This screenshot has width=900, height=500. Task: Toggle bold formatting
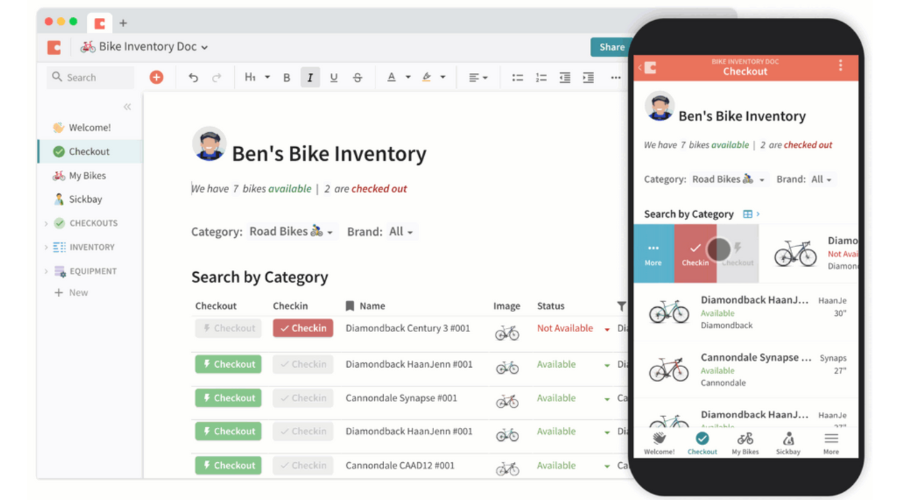tap(286, 77)
